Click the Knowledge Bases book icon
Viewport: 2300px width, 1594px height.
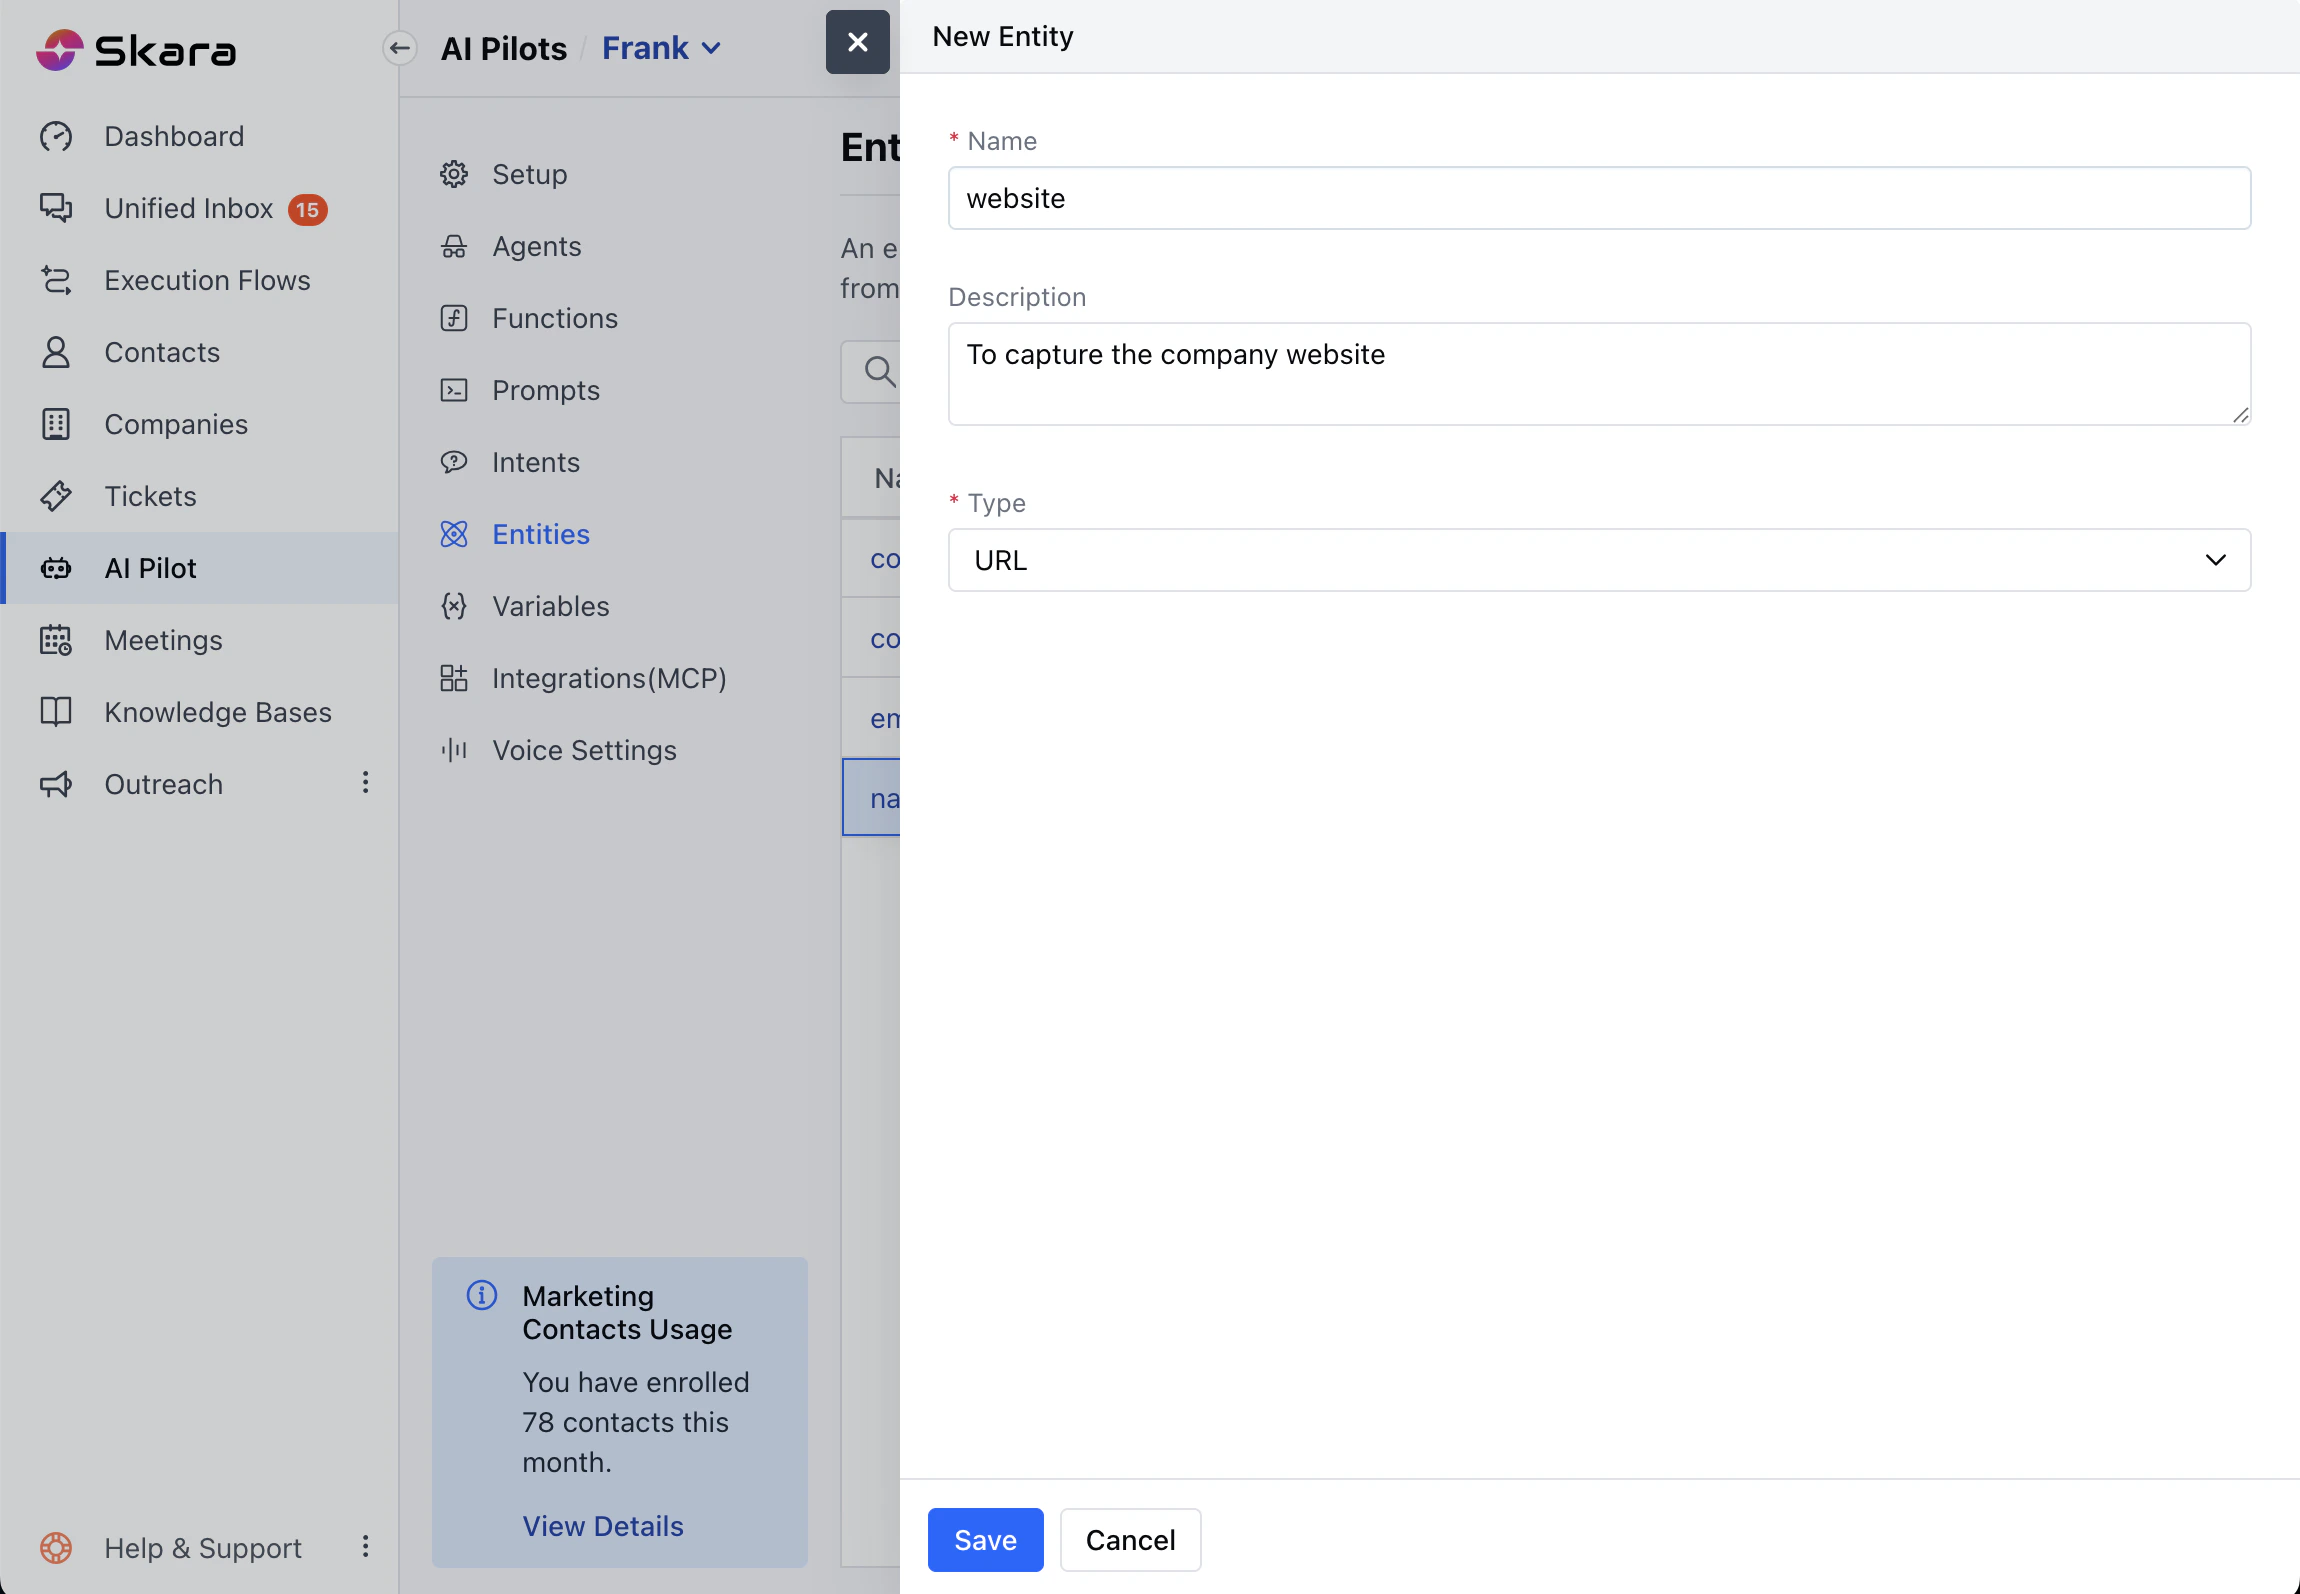pyautogui.click(x=56, y=712)
